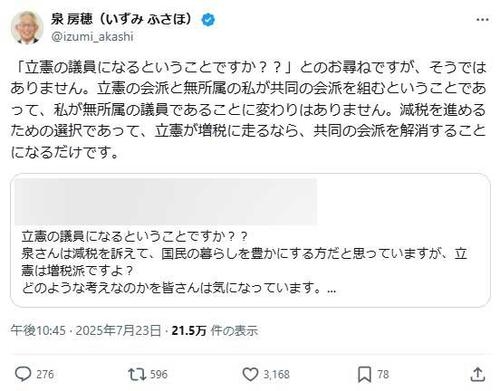This screenshot has width=500, height=391.
Task: Click the main post body text
Action: coord(248,109)
